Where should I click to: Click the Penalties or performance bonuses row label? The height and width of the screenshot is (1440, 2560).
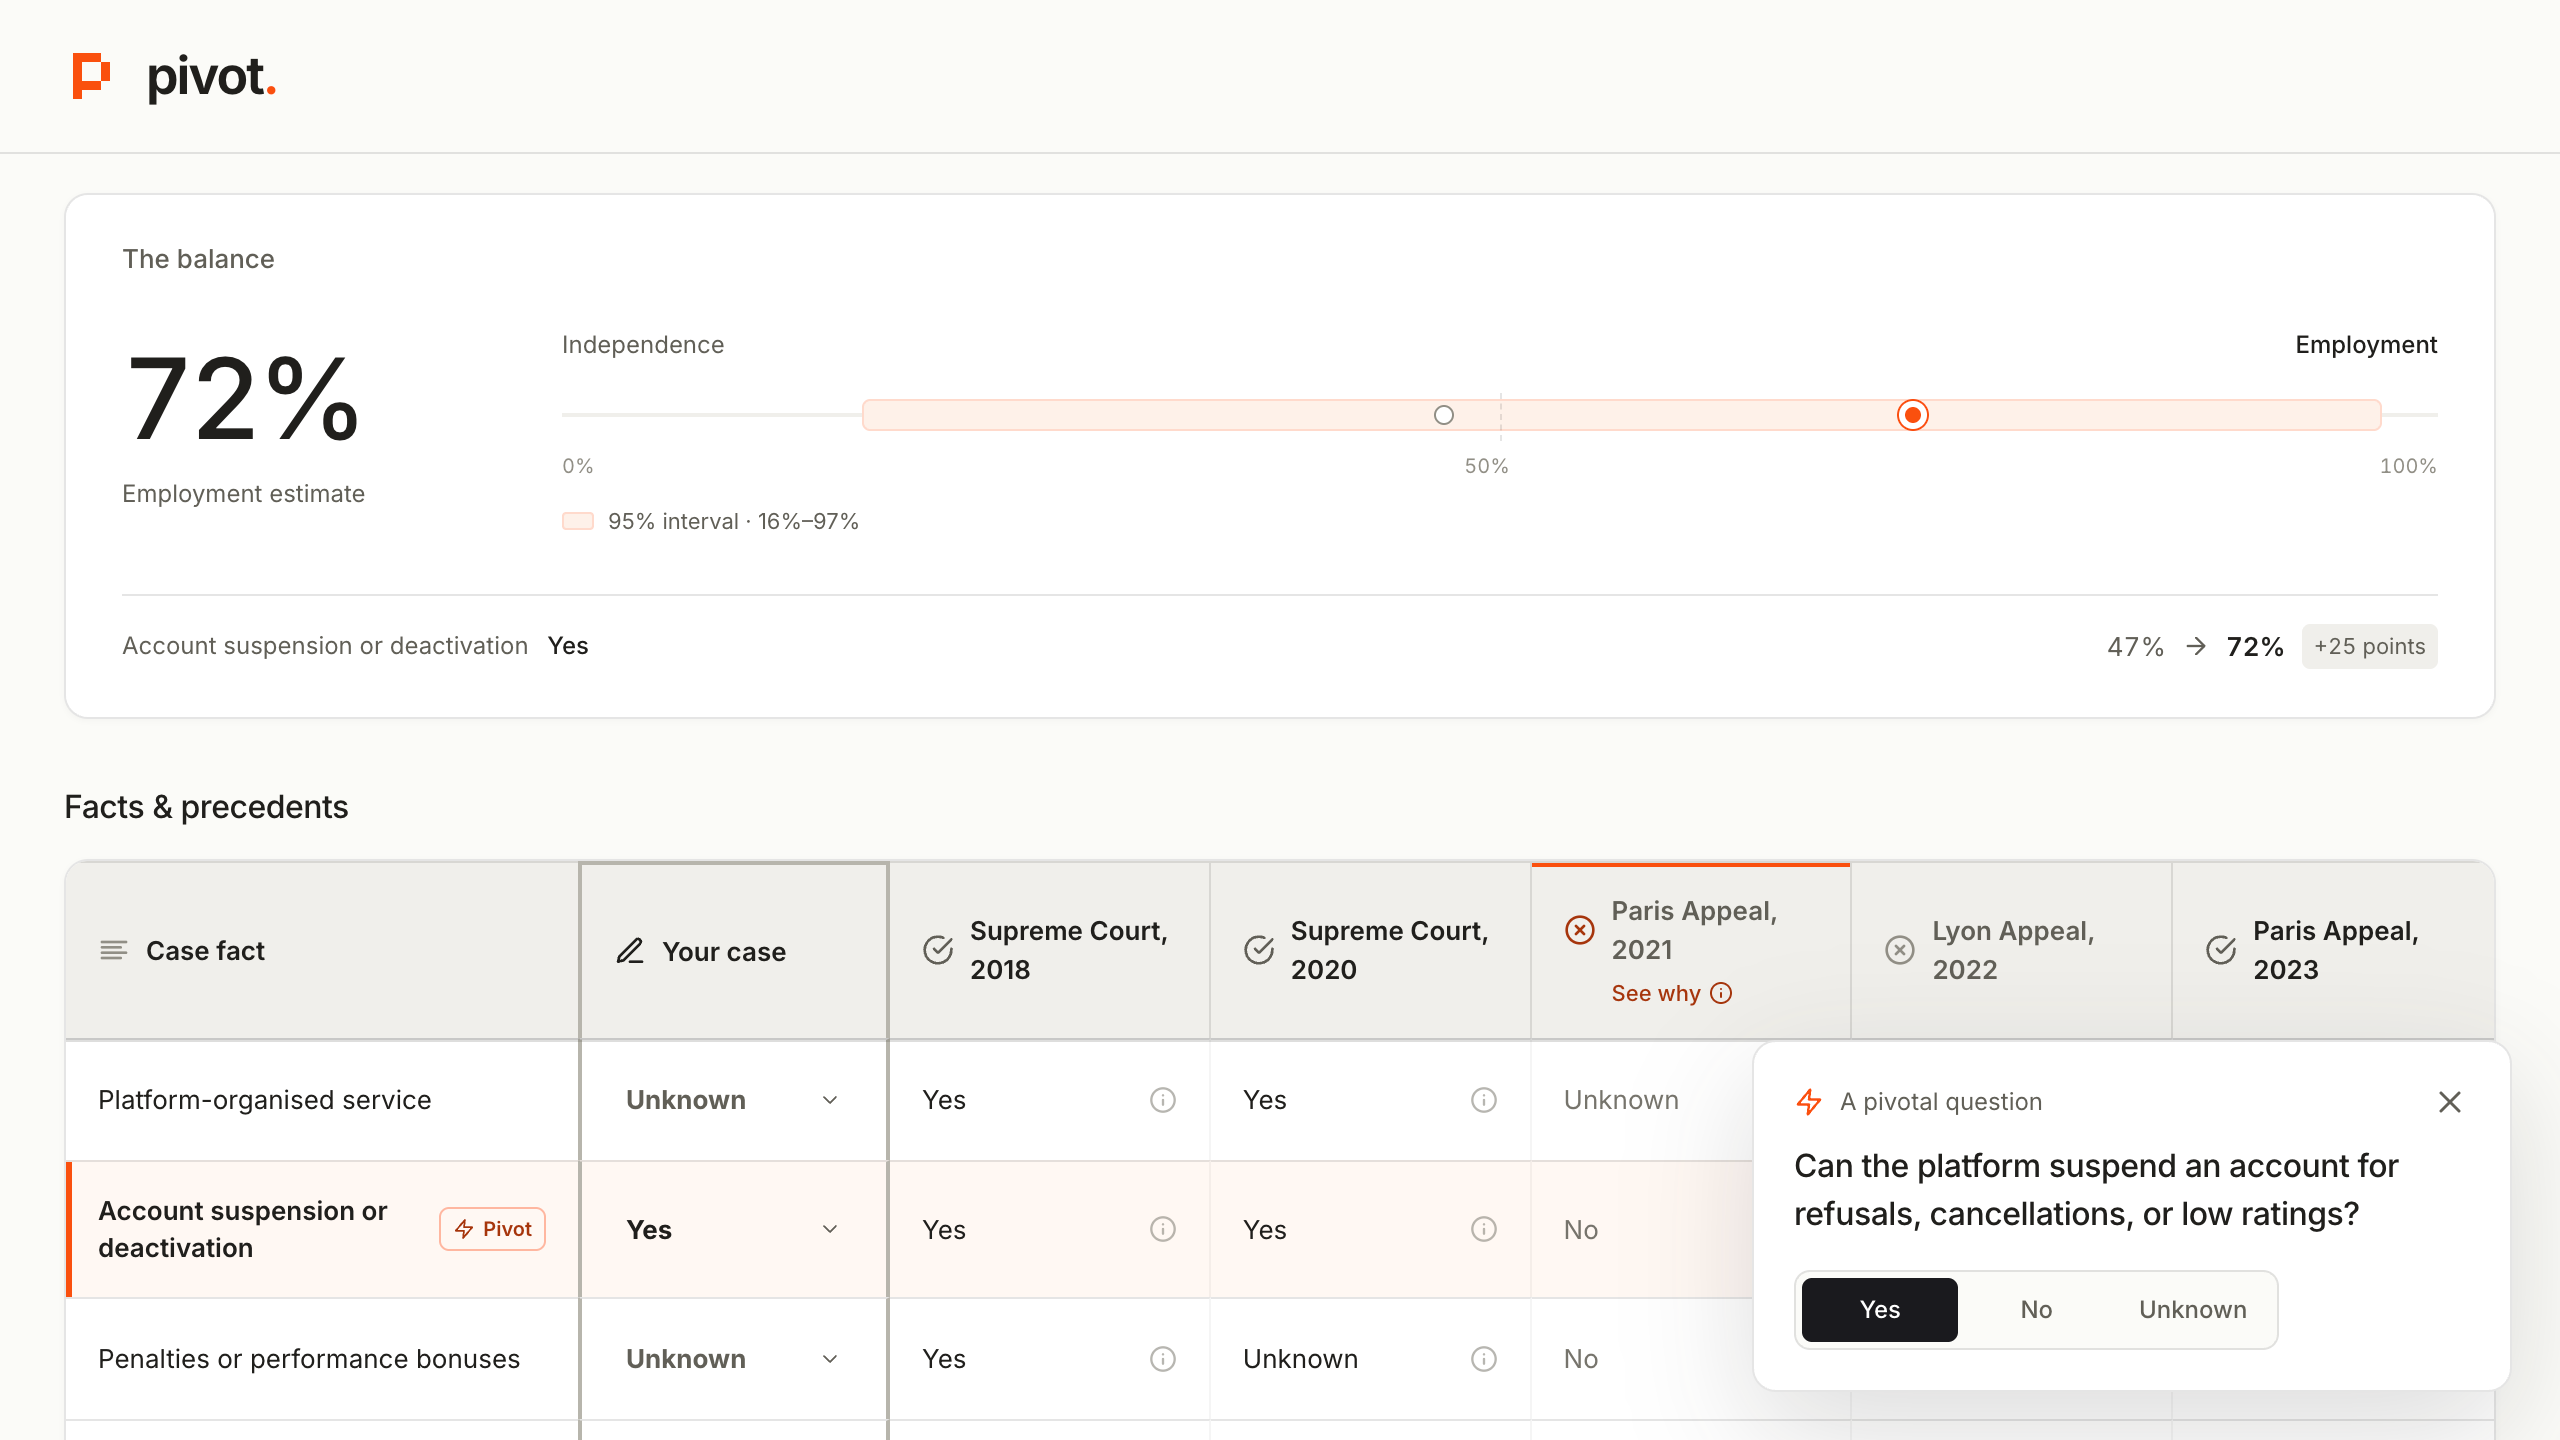point(309,1359)
